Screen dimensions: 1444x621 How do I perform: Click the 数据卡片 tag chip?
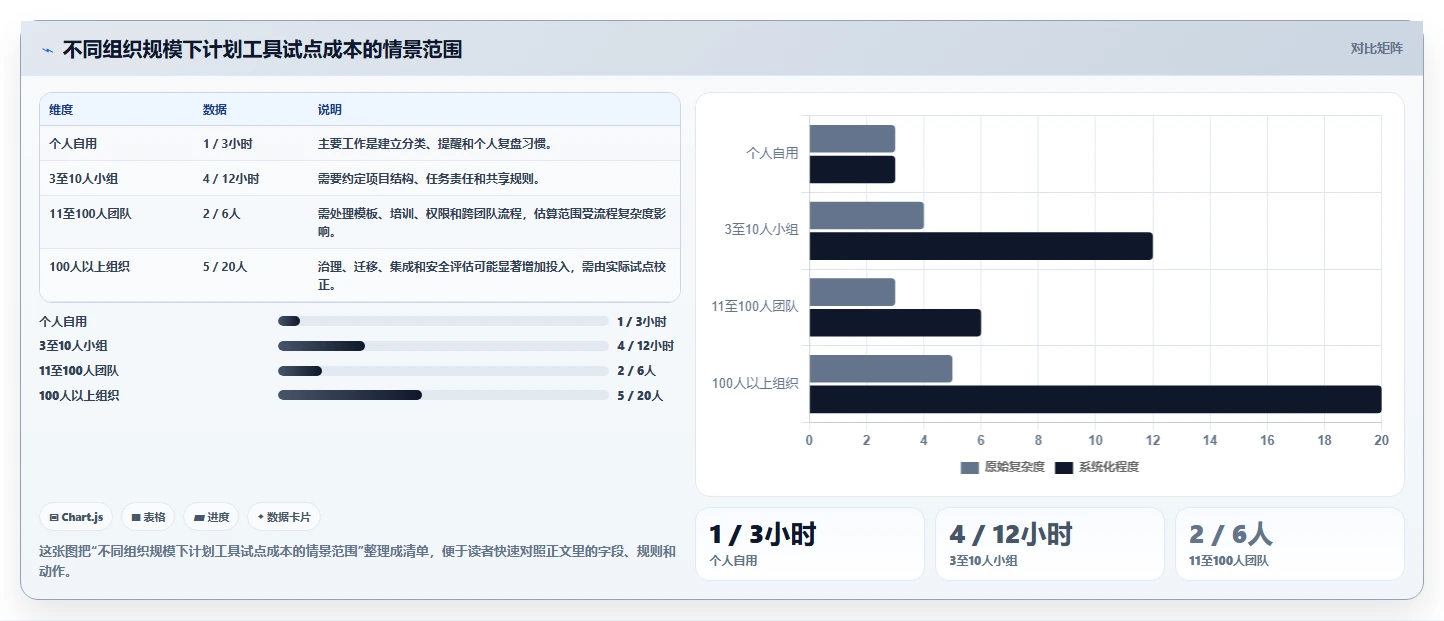click(x=284, y=517)
